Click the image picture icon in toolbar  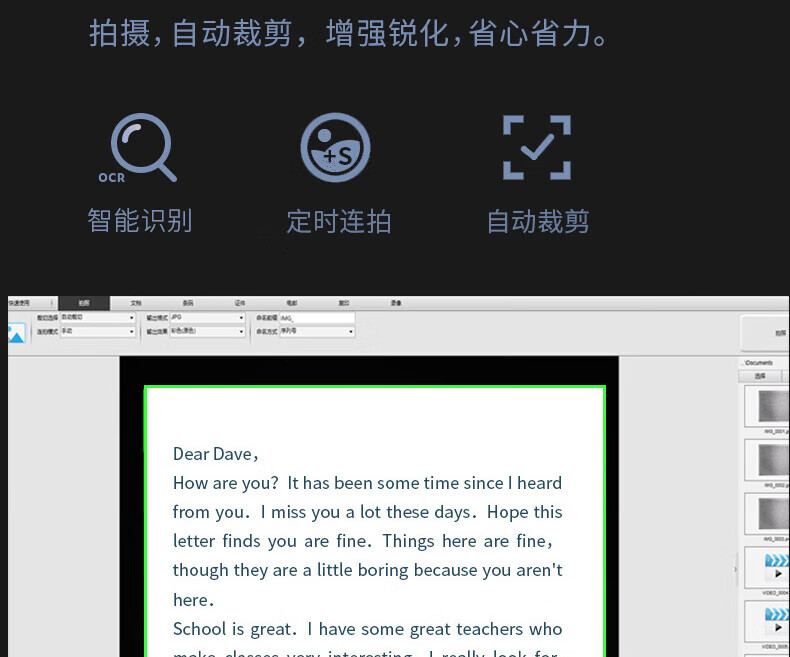[x=16, y=332]
